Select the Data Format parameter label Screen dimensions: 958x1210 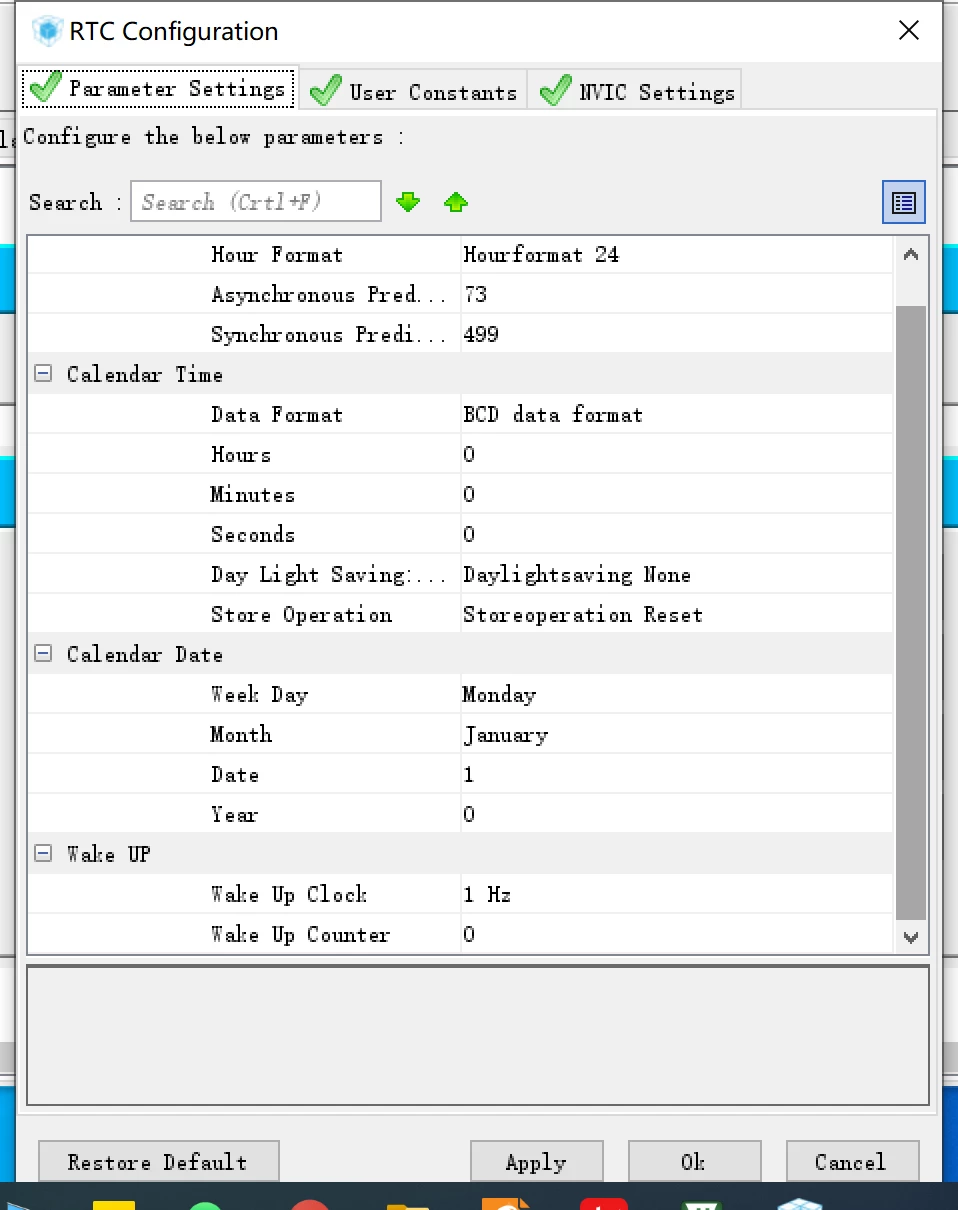point(277,414)
